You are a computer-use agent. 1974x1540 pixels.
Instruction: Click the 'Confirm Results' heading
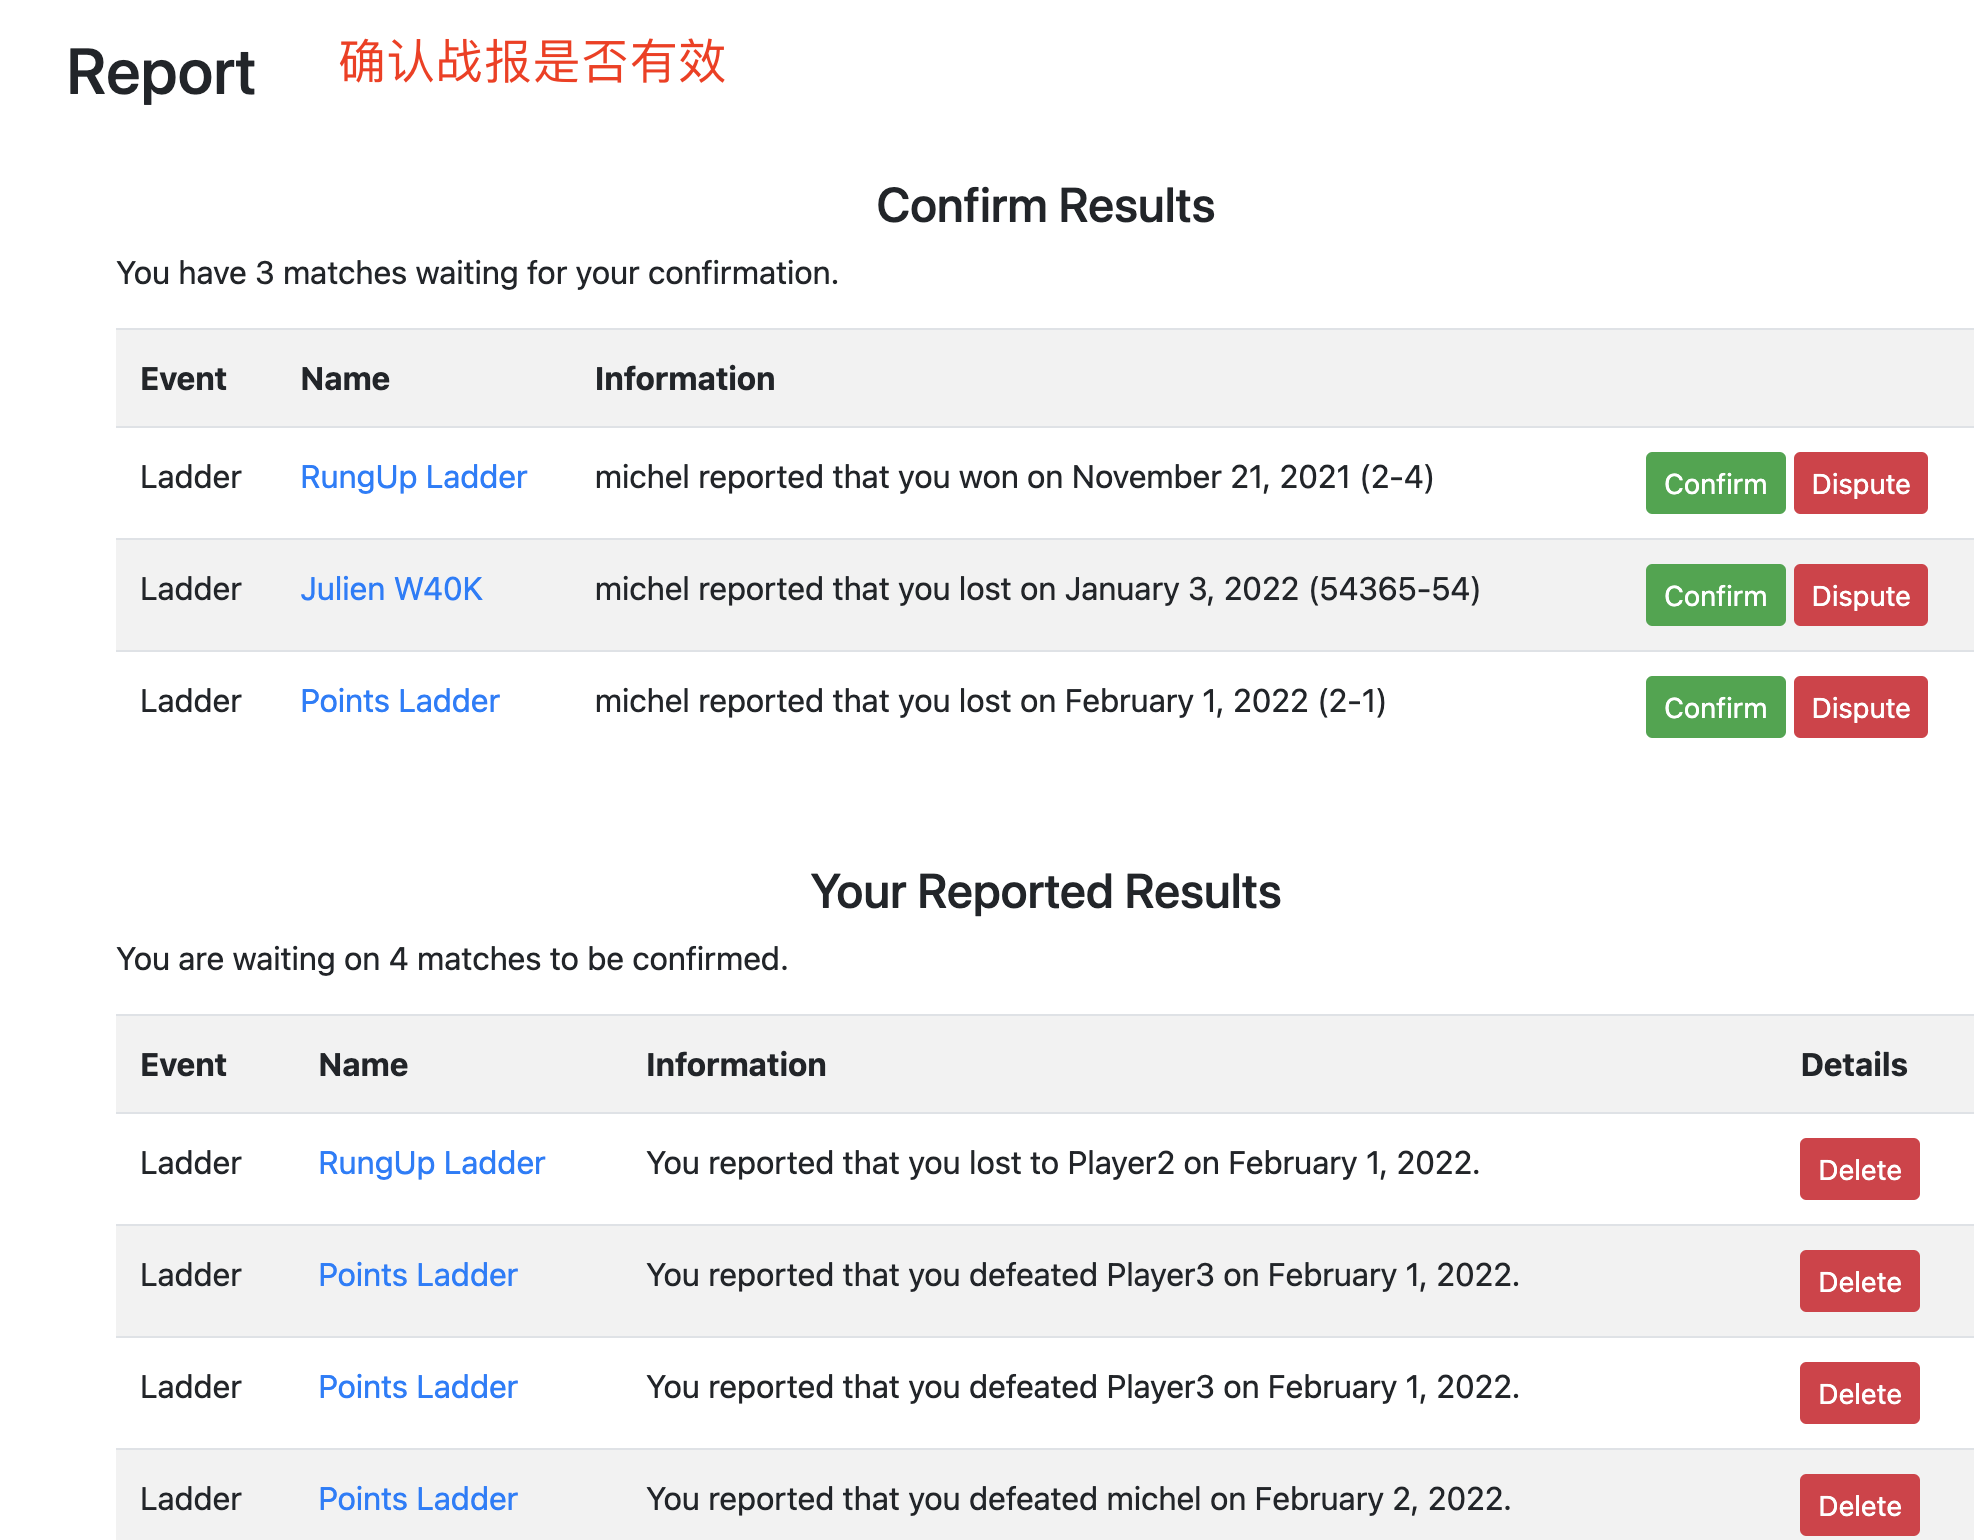[1045, 206]
